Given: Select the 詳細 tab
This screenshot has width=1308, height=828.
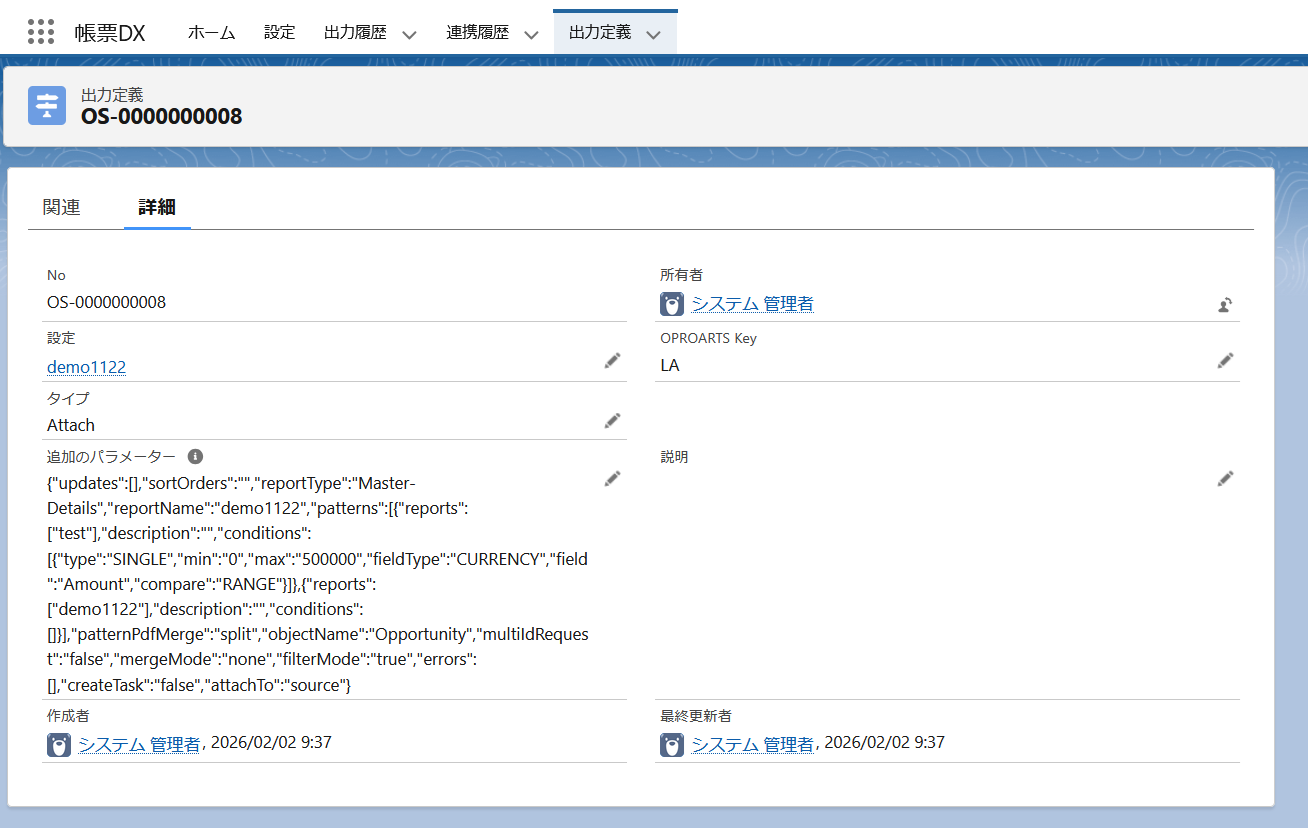Looking at the screenshot, I should click(x=157, y=207).
